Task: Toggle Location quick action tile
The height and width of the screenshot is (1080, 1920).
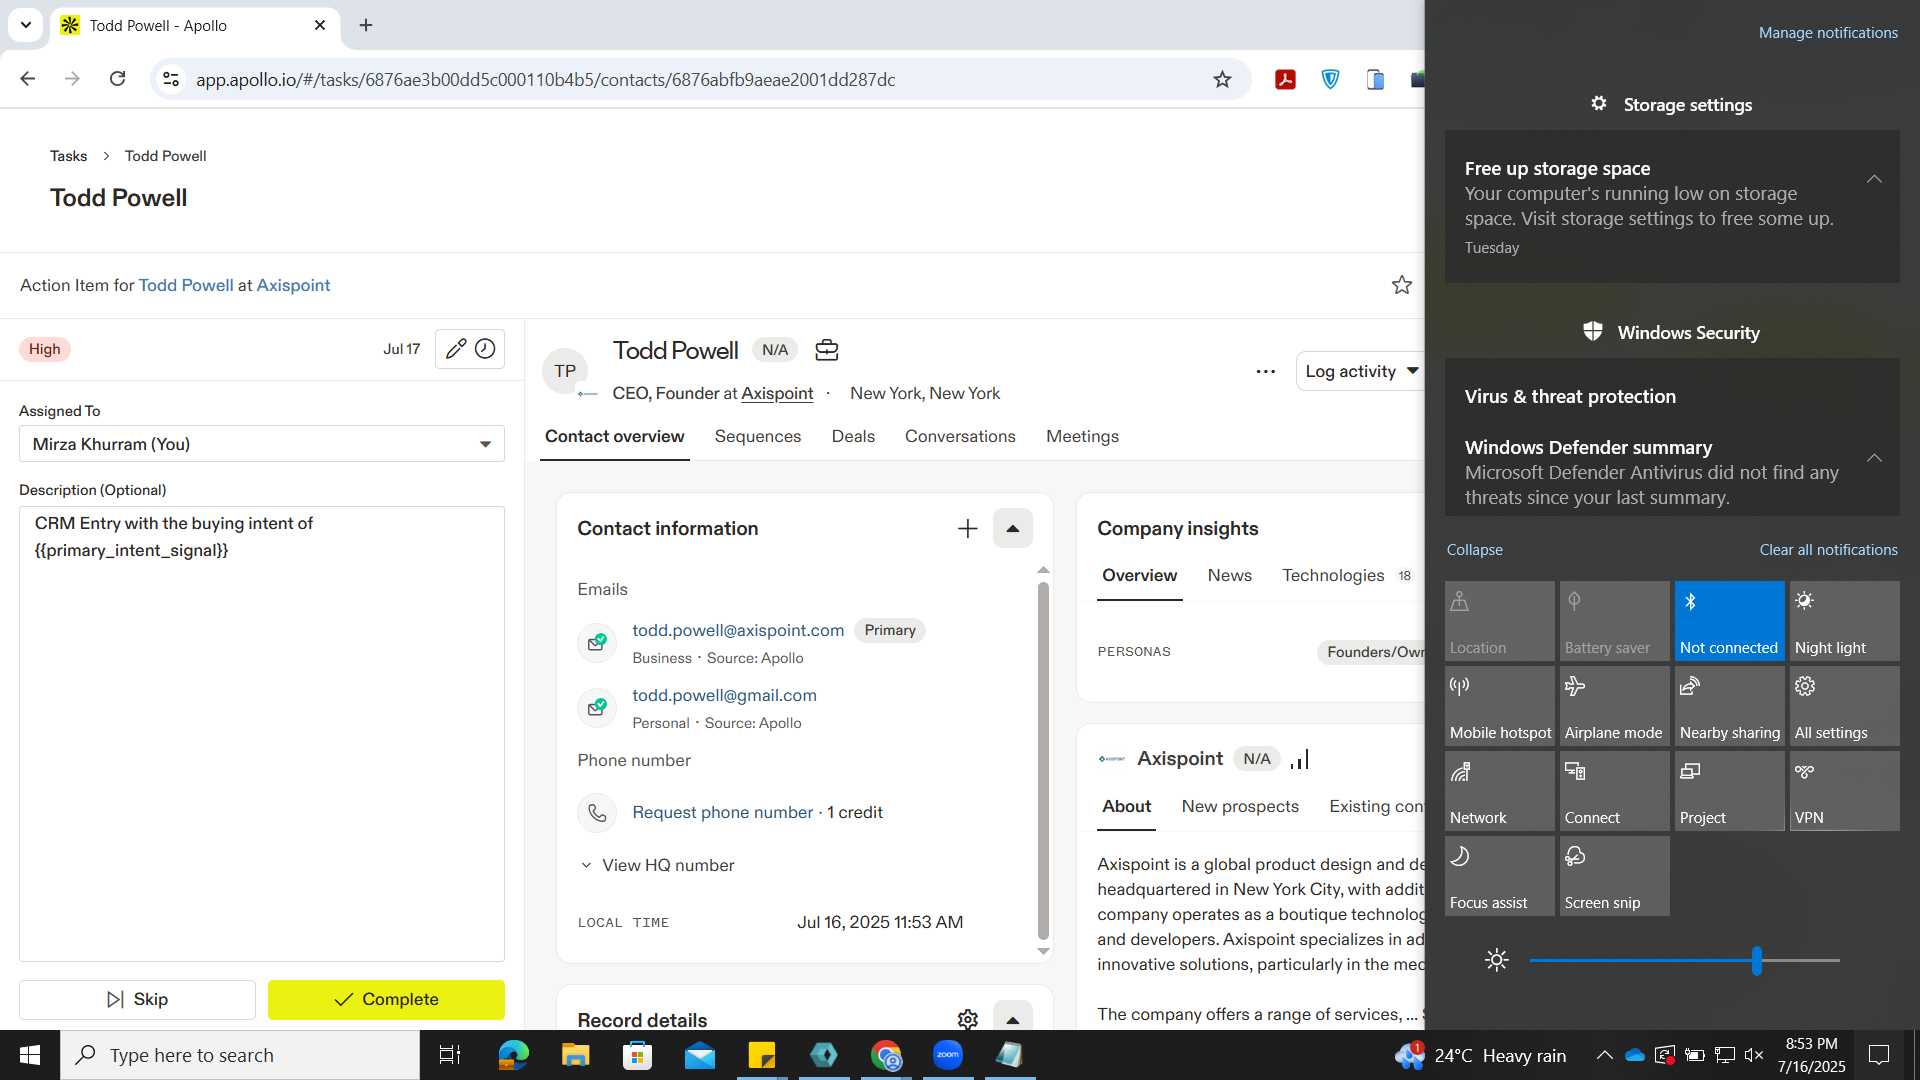Action: 1499,621
